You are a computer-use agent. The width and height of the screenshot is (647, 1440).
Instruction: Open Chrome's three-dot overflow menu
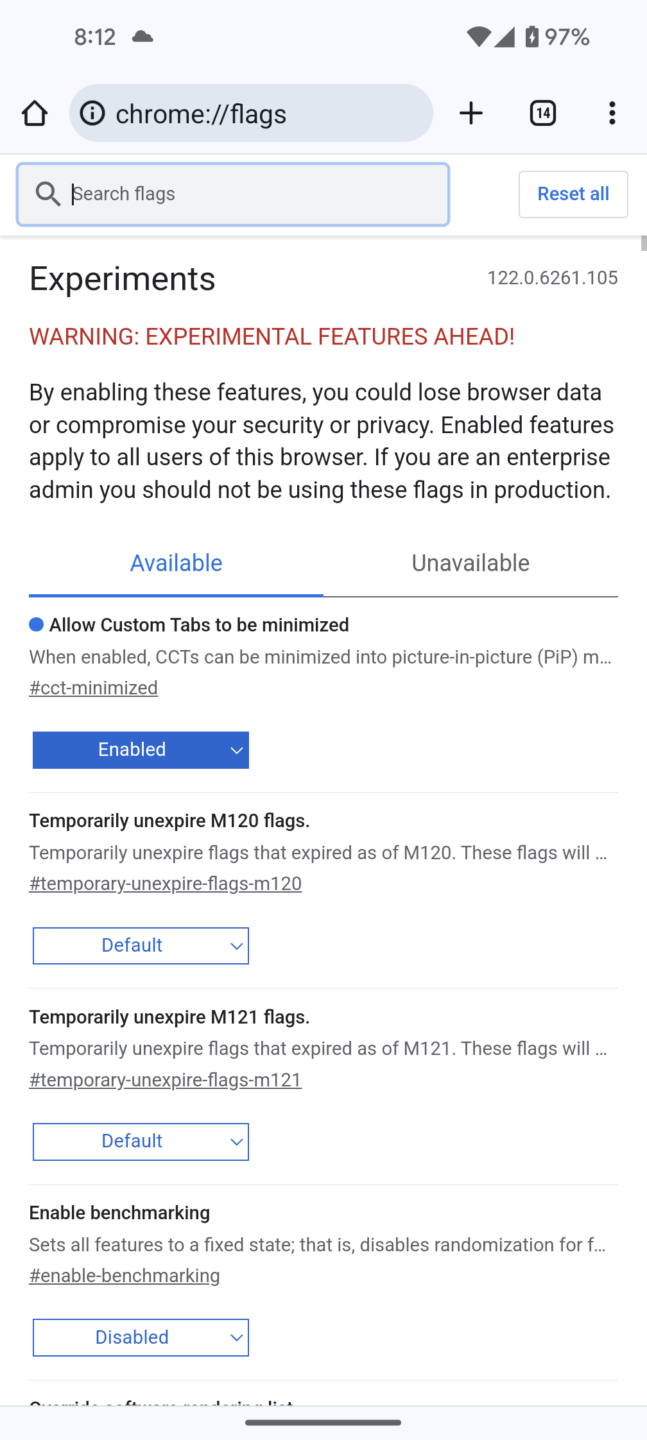coord(612,114)
